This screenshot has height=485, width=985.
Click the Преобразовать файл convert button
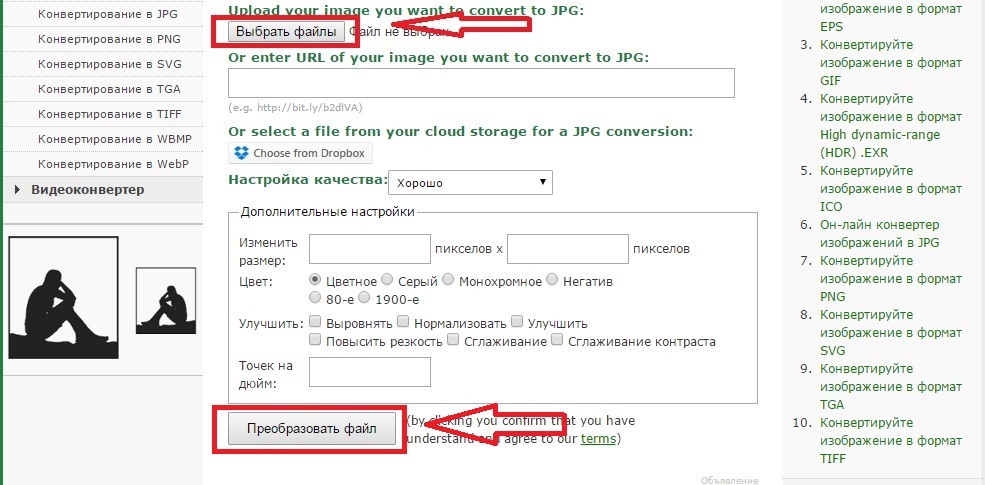point(313,429)
